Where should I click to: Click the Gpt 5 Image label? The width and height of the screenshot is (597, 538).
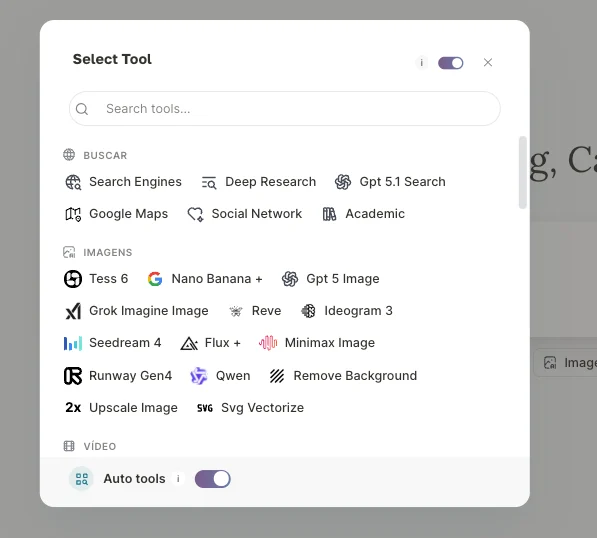tap(343, 279)
